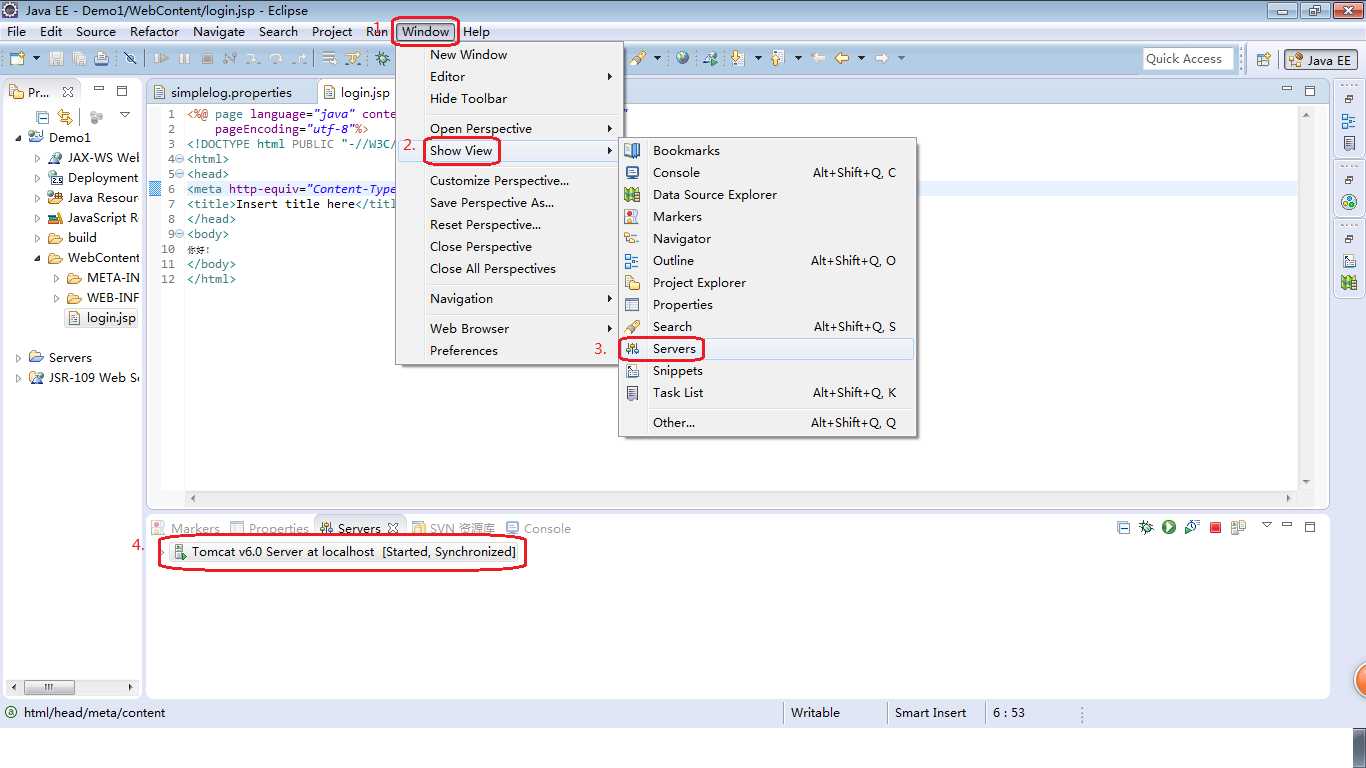Click Start server in debug mode icon
The height and width of the screenshot is (768, 1366).
pyautogui.click(x=1146, y=527)
